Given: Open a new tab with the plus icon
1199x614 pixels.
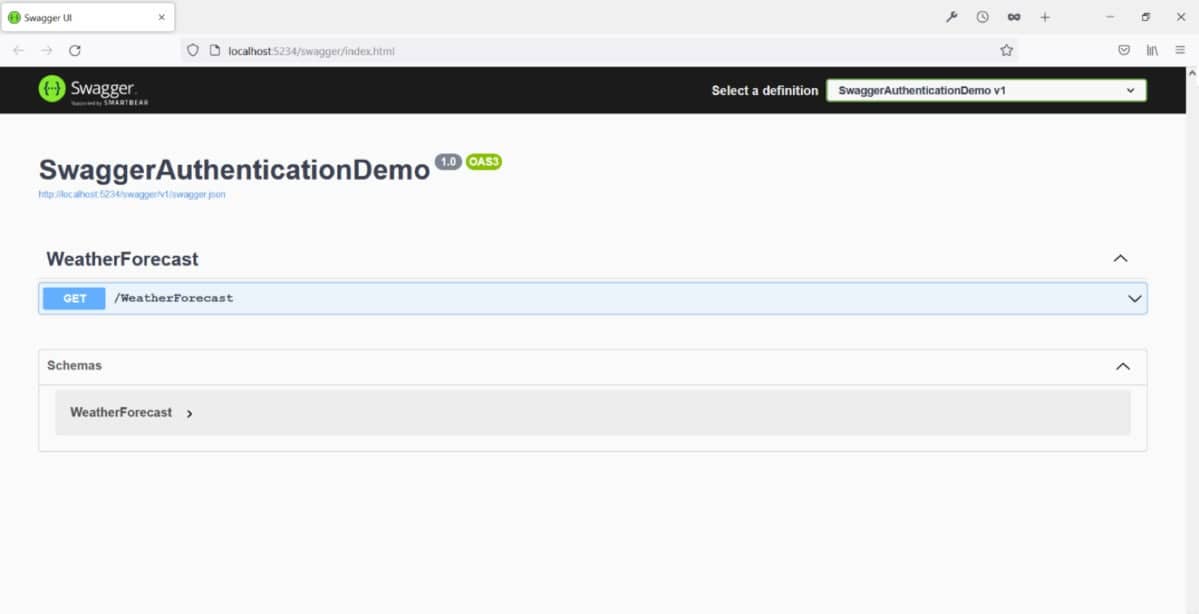Looking at the screenshot, I should click(x=1045, y=17).
